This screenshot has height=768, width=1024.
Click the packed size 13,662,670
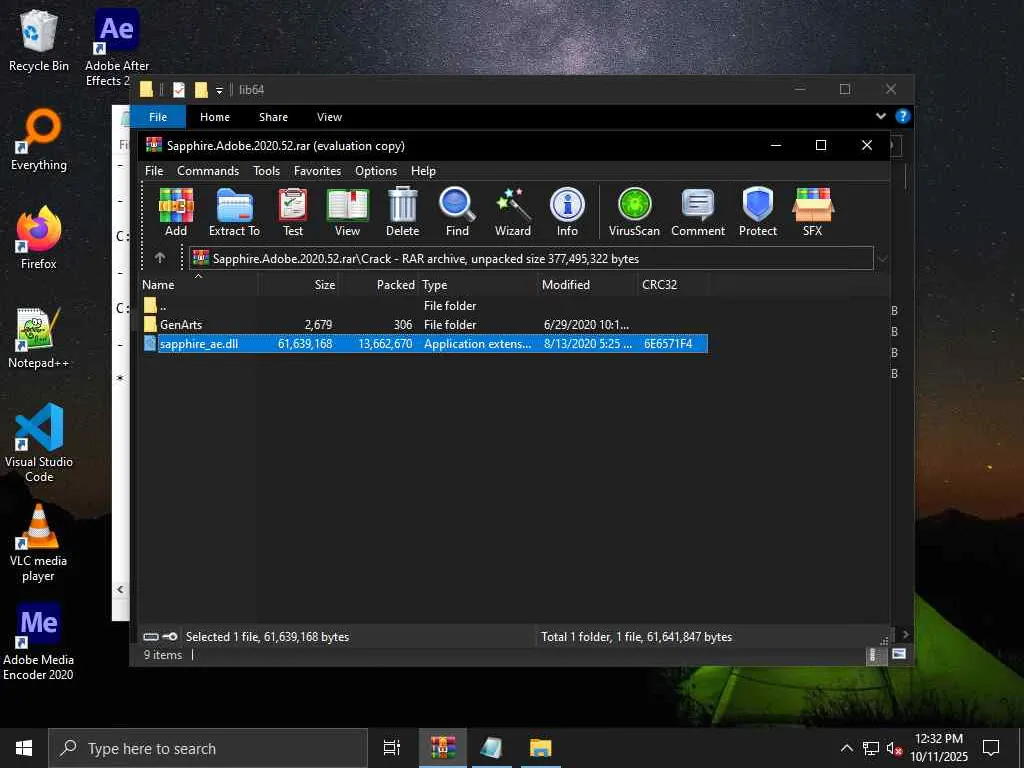385,344
